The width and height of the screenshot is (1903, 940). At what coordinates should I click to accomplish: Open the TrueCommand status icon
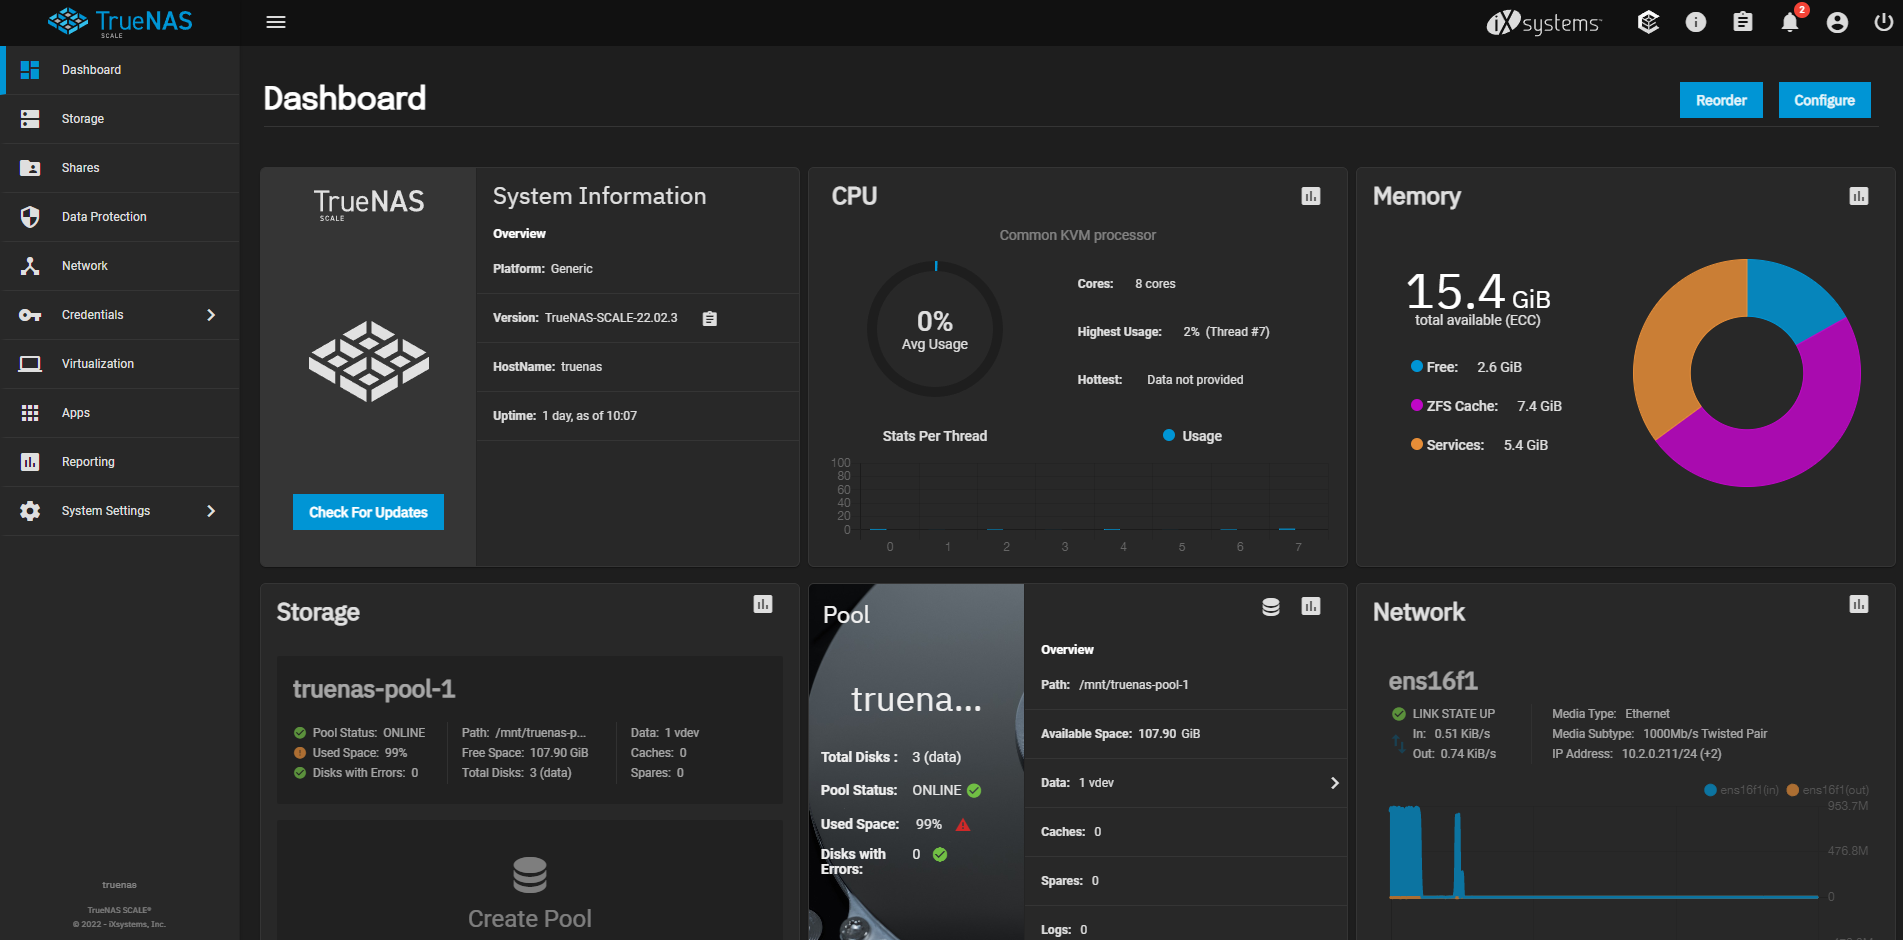point(1648,22)
